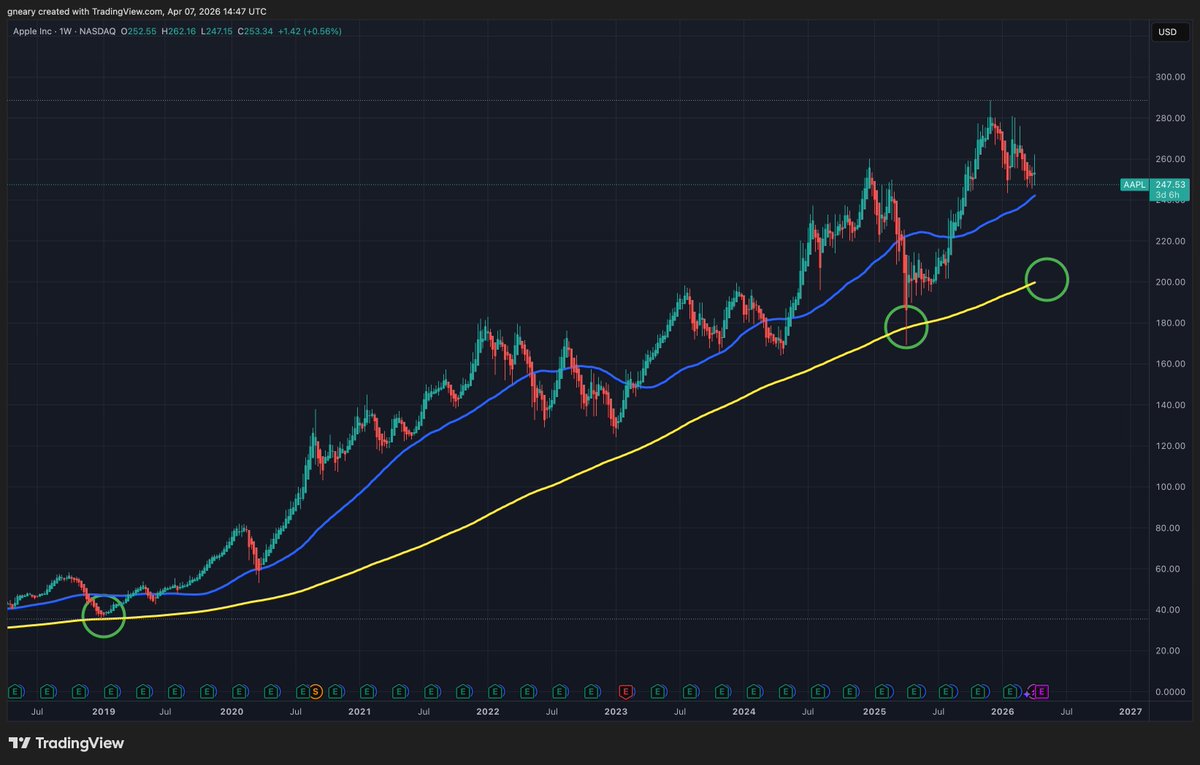The width and height of the screenshot is (1200, 765).
Task: Click the 2021 time axis label
Action: (360, 711)
